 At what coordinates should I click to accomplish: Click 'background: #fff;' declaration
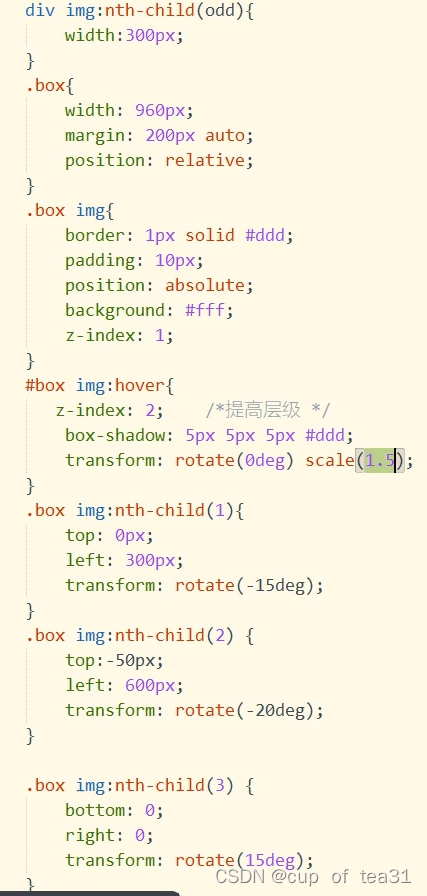[149, 310]
